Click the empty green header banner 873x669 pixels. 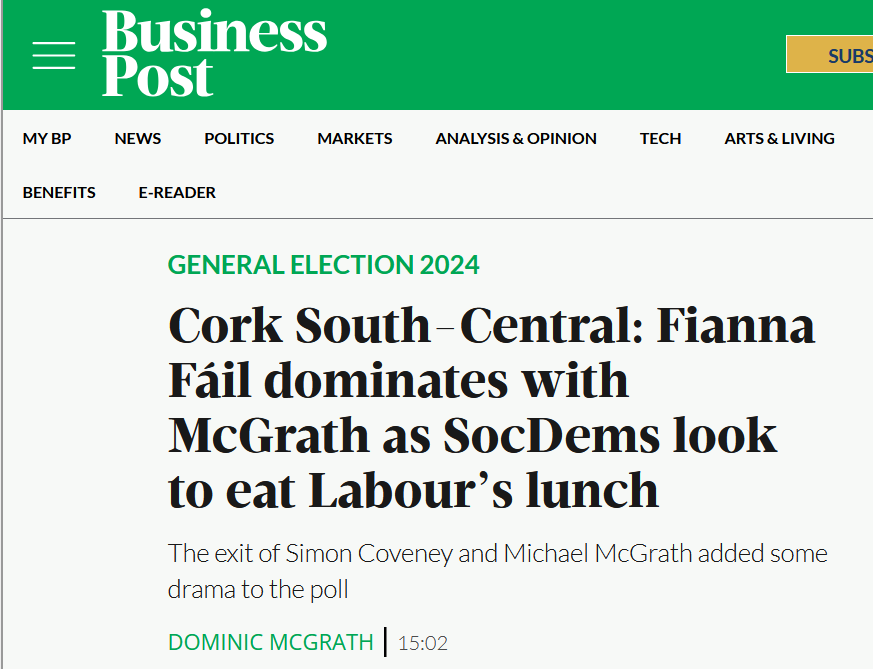pyautogui.click(x=550, y=55)
